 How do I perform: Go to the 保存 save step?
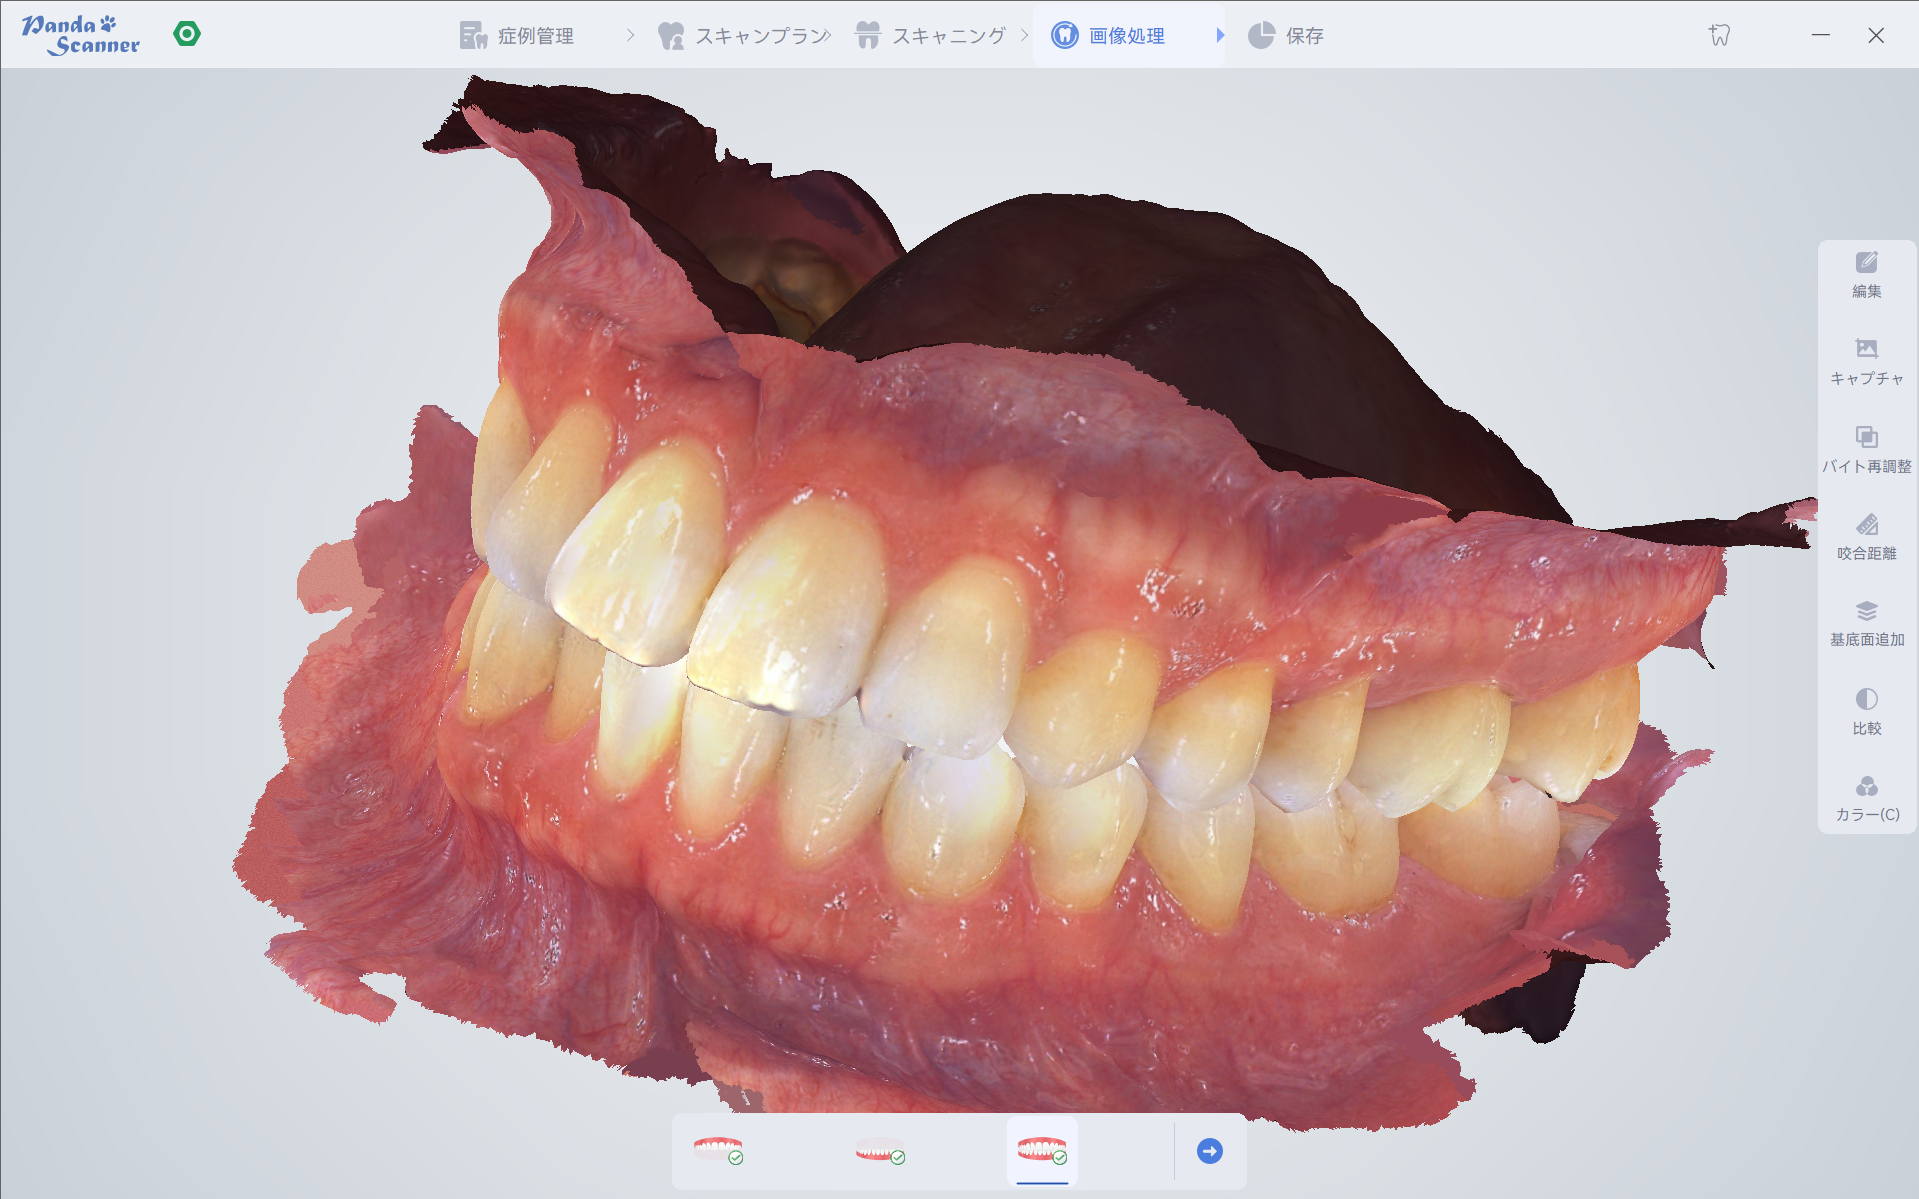[1286, 36]
